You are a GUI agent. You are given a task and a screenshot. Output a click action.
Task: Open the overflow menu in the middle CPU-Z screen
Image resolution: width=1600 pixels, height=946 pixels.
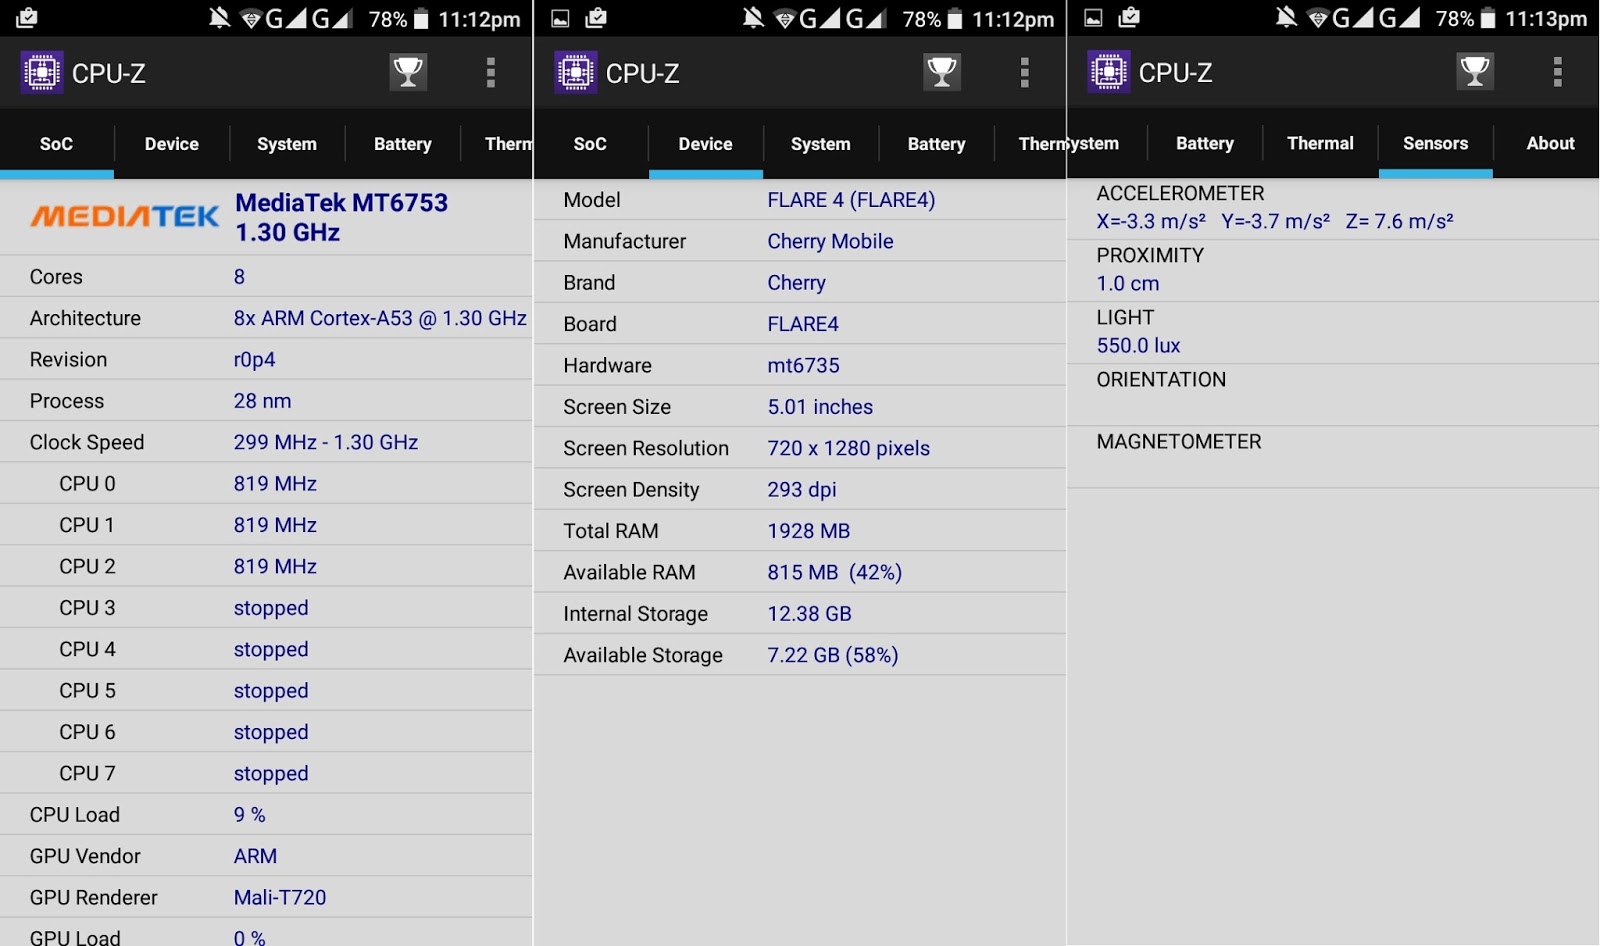pyautogui.click(x=1024, y=72)
